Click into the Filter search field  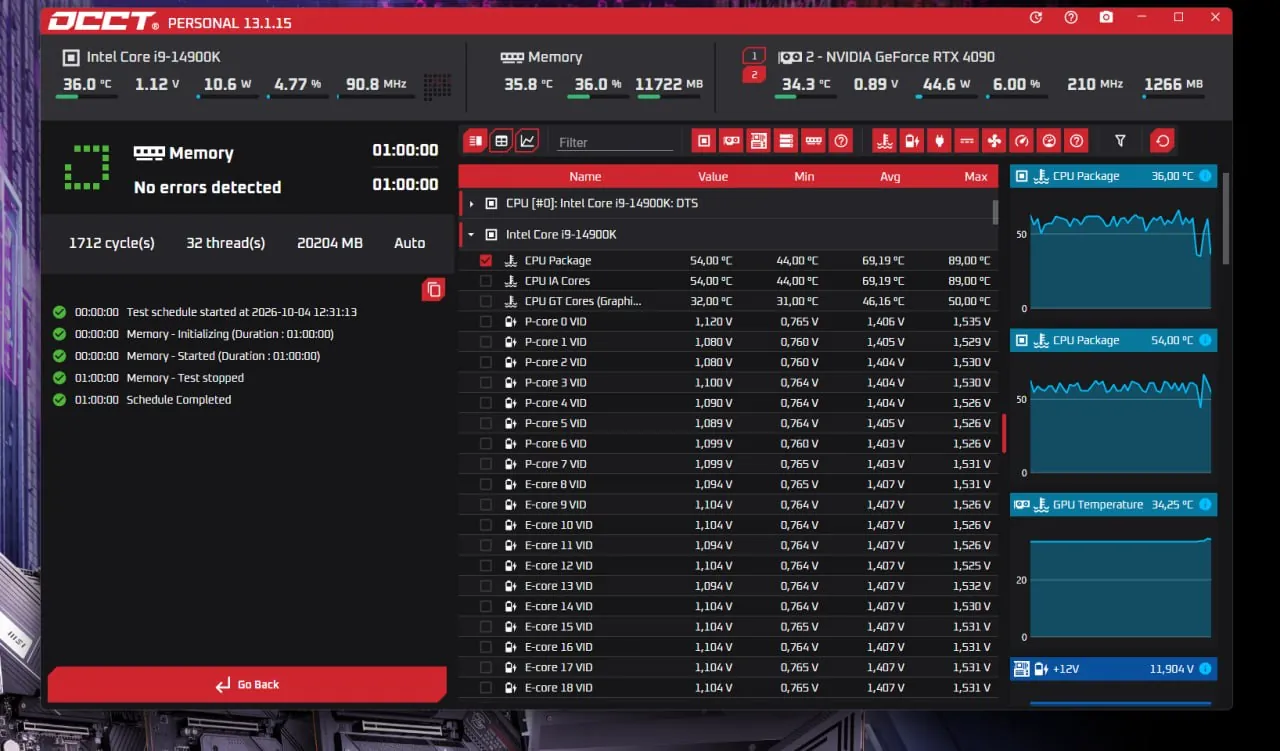click(x=616, y=142)
